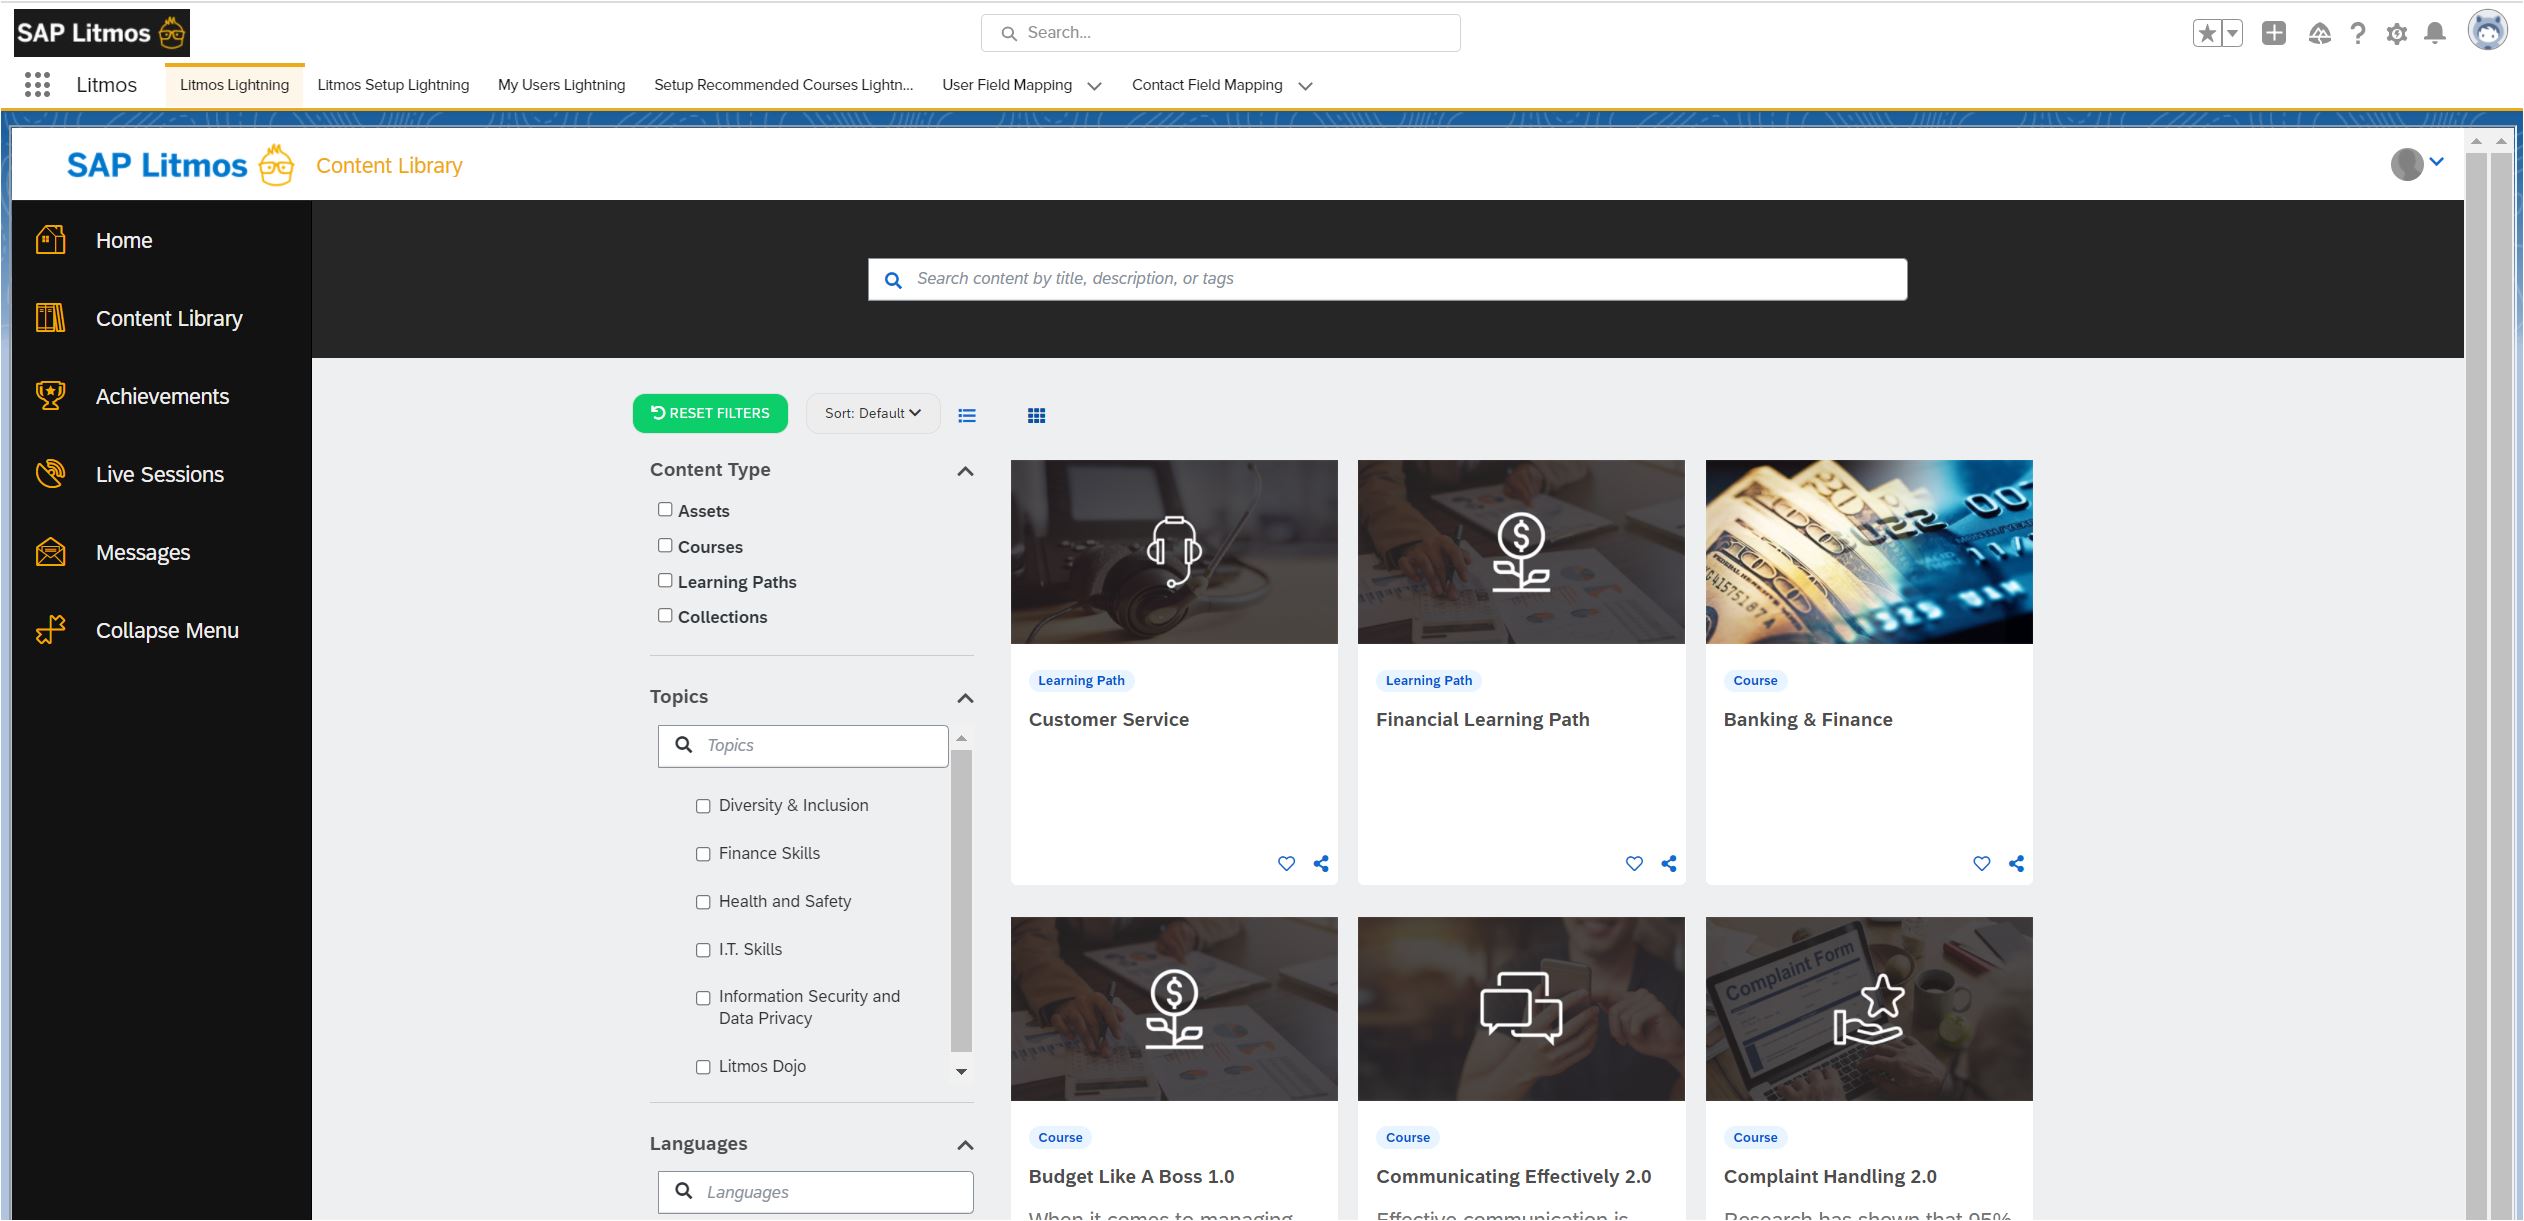Open Salesforce Setup via the gear icon

tap(2397, 32)
